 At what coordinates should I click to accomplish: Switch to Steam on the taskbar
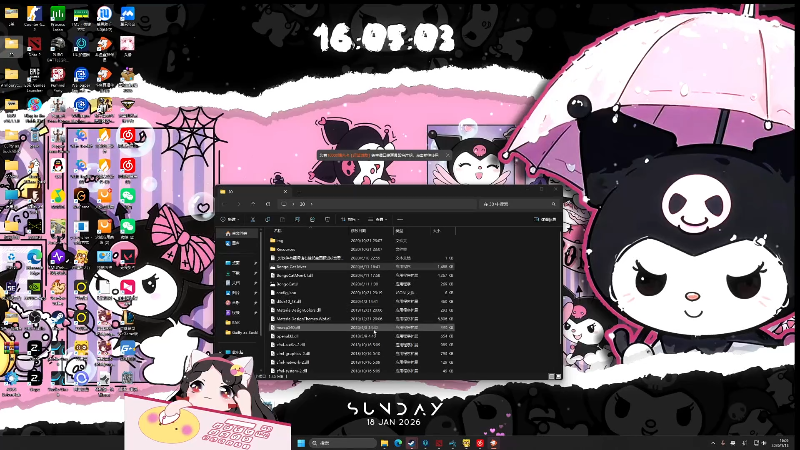pos(412,443)
